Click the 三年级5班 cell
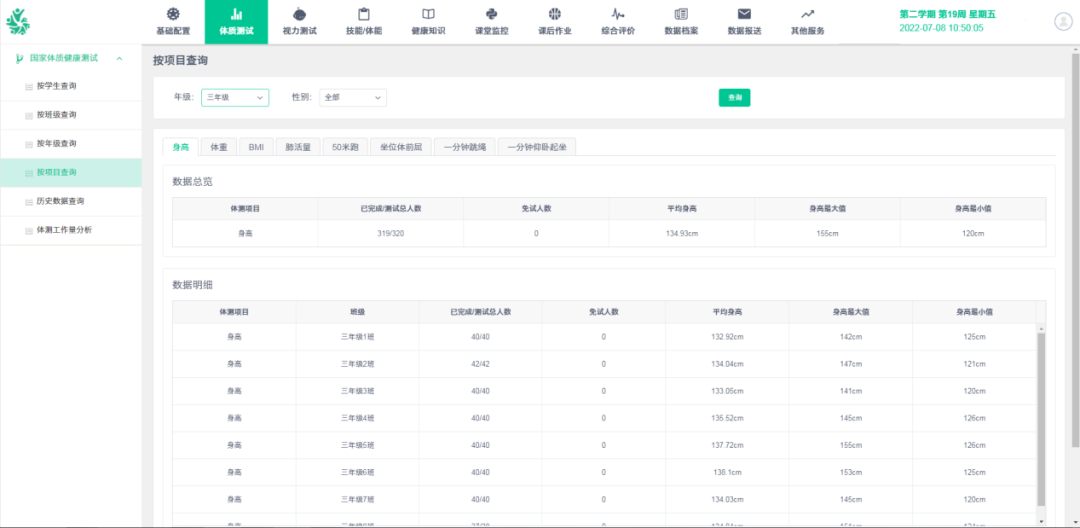Screen dimensions: 1080x528 pyautogui.click(x=357, y=445)
